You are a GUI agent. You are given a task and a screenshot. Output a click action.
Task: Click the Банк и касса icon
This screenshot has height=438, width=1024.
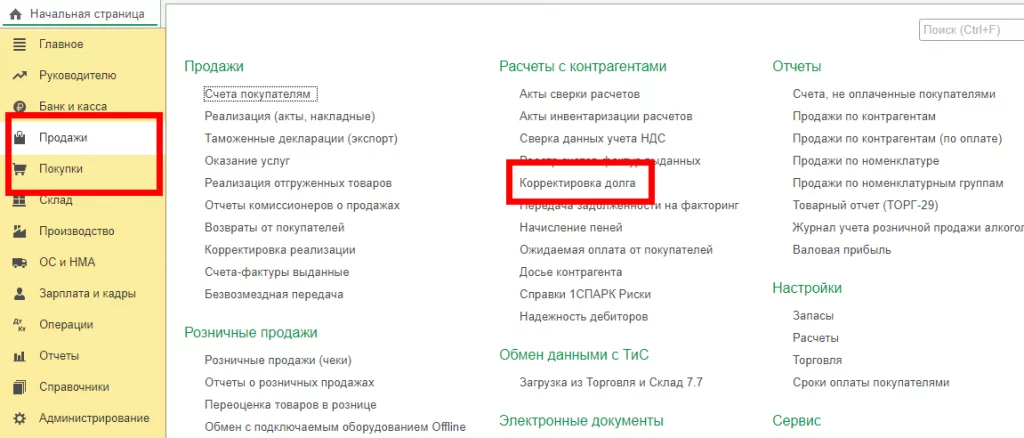point(19,106)
